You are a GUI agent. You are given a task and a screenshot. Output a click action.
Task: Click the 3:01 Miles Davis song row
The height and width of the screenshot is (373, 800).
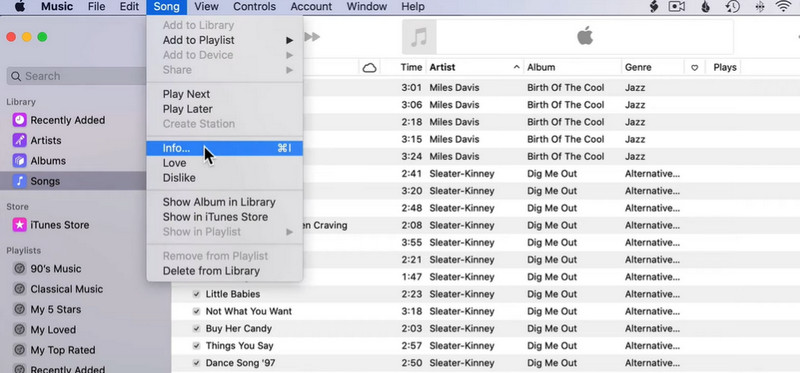click(551, 88)
